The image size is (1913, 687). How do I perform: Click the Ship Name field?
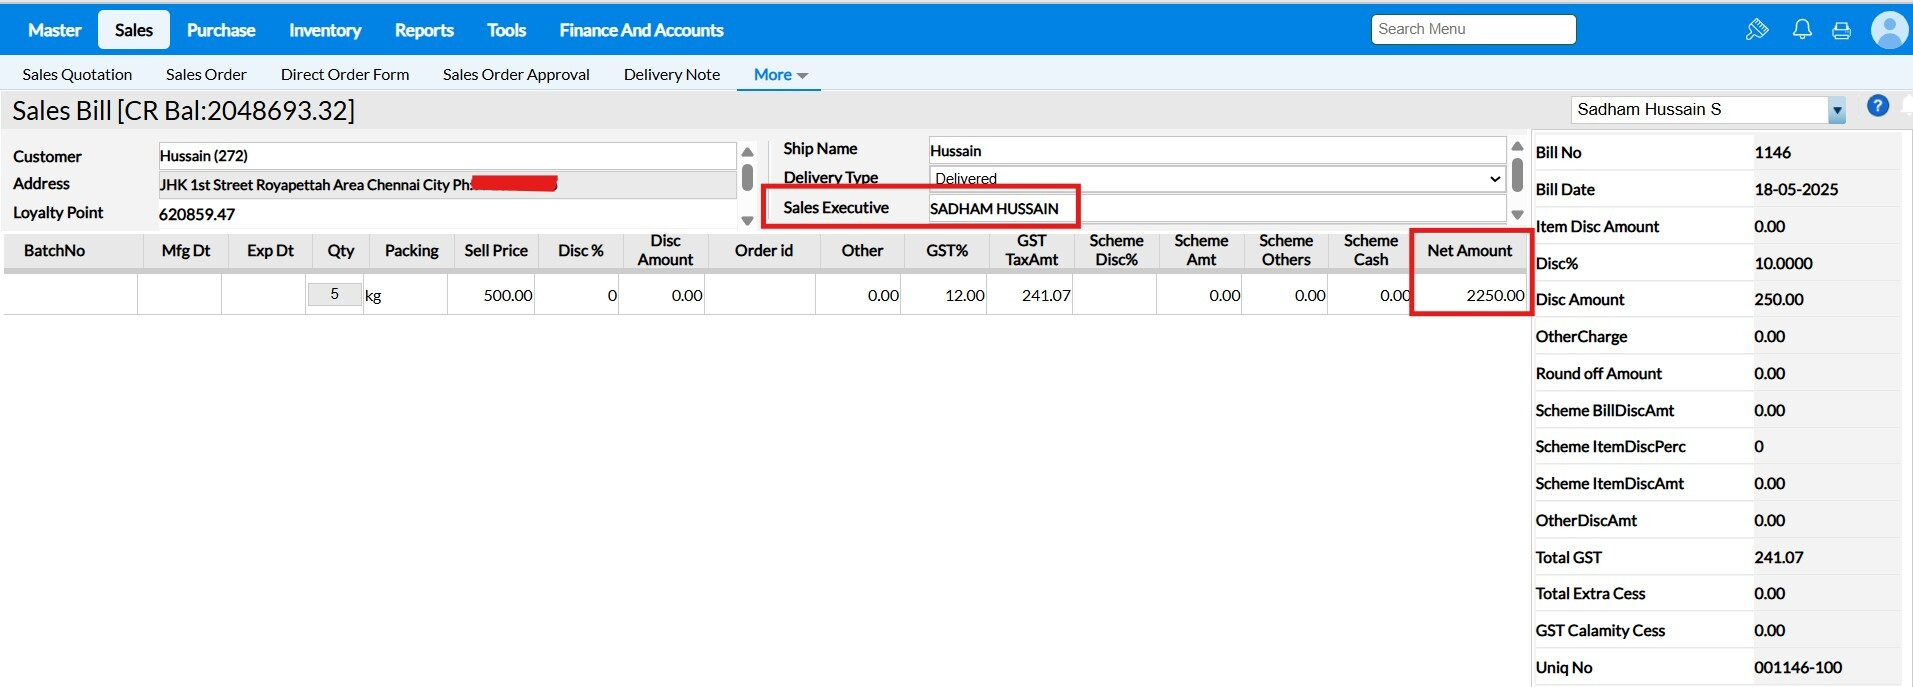click(1217, 150)
